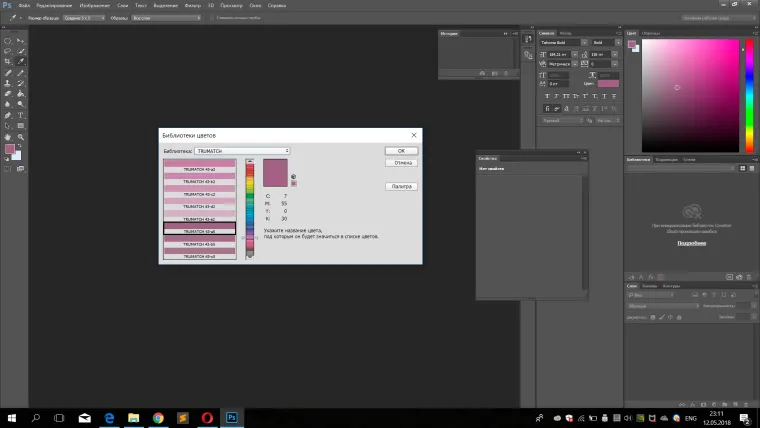The height and width of the screenshot is (428, 760).
Task: Select the Crop tool
Action: (x=8, y=62)
